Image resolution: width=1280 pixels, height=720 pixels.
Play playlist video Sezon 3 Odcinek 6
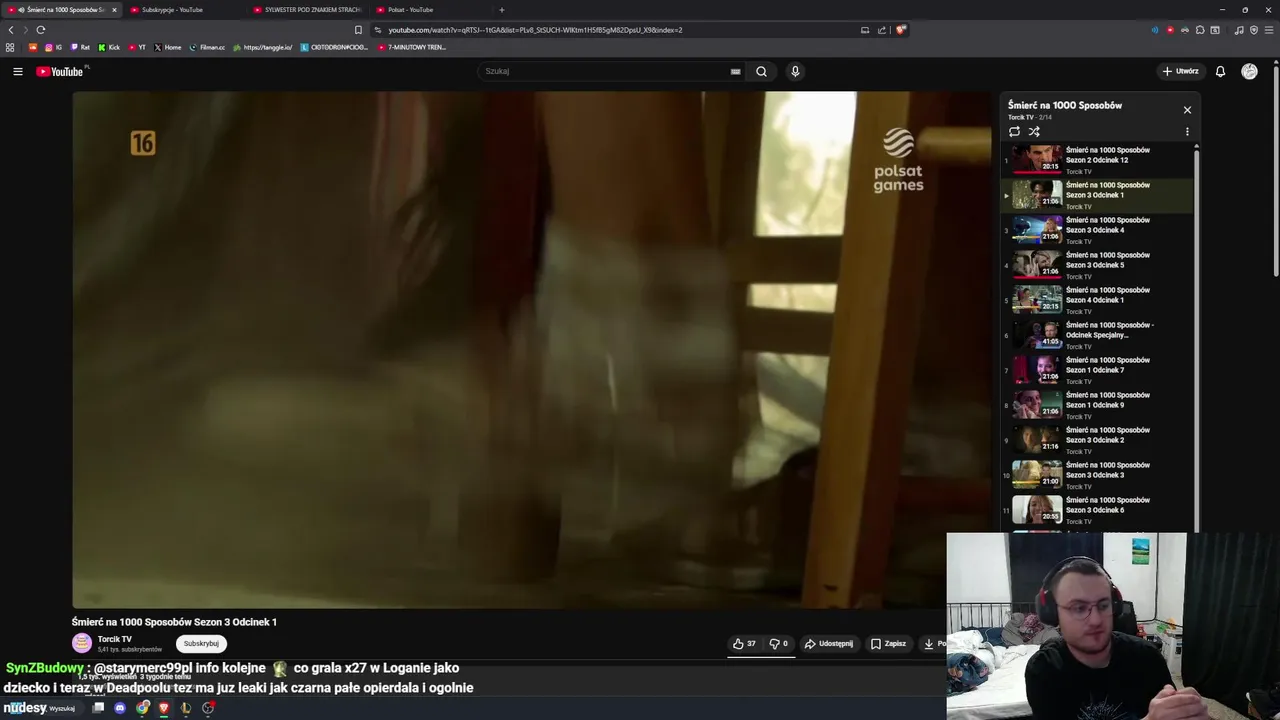point(1097,510)
